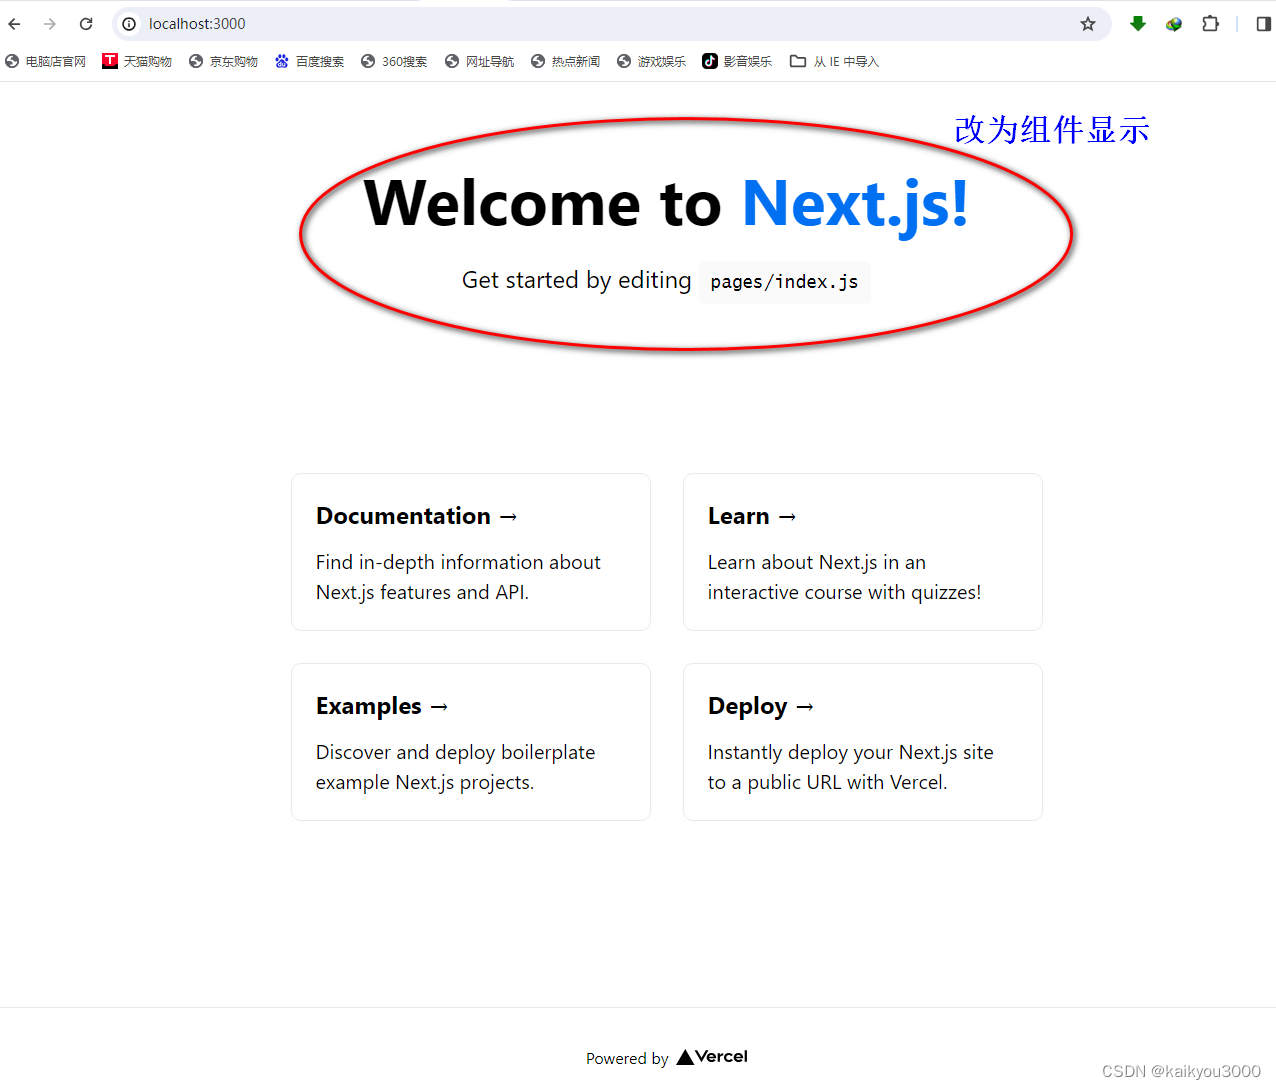The image size is (1276, 1090).
Task: Open the 从 IE 中导入 bookmarks folder
Action: pos(834,61)
